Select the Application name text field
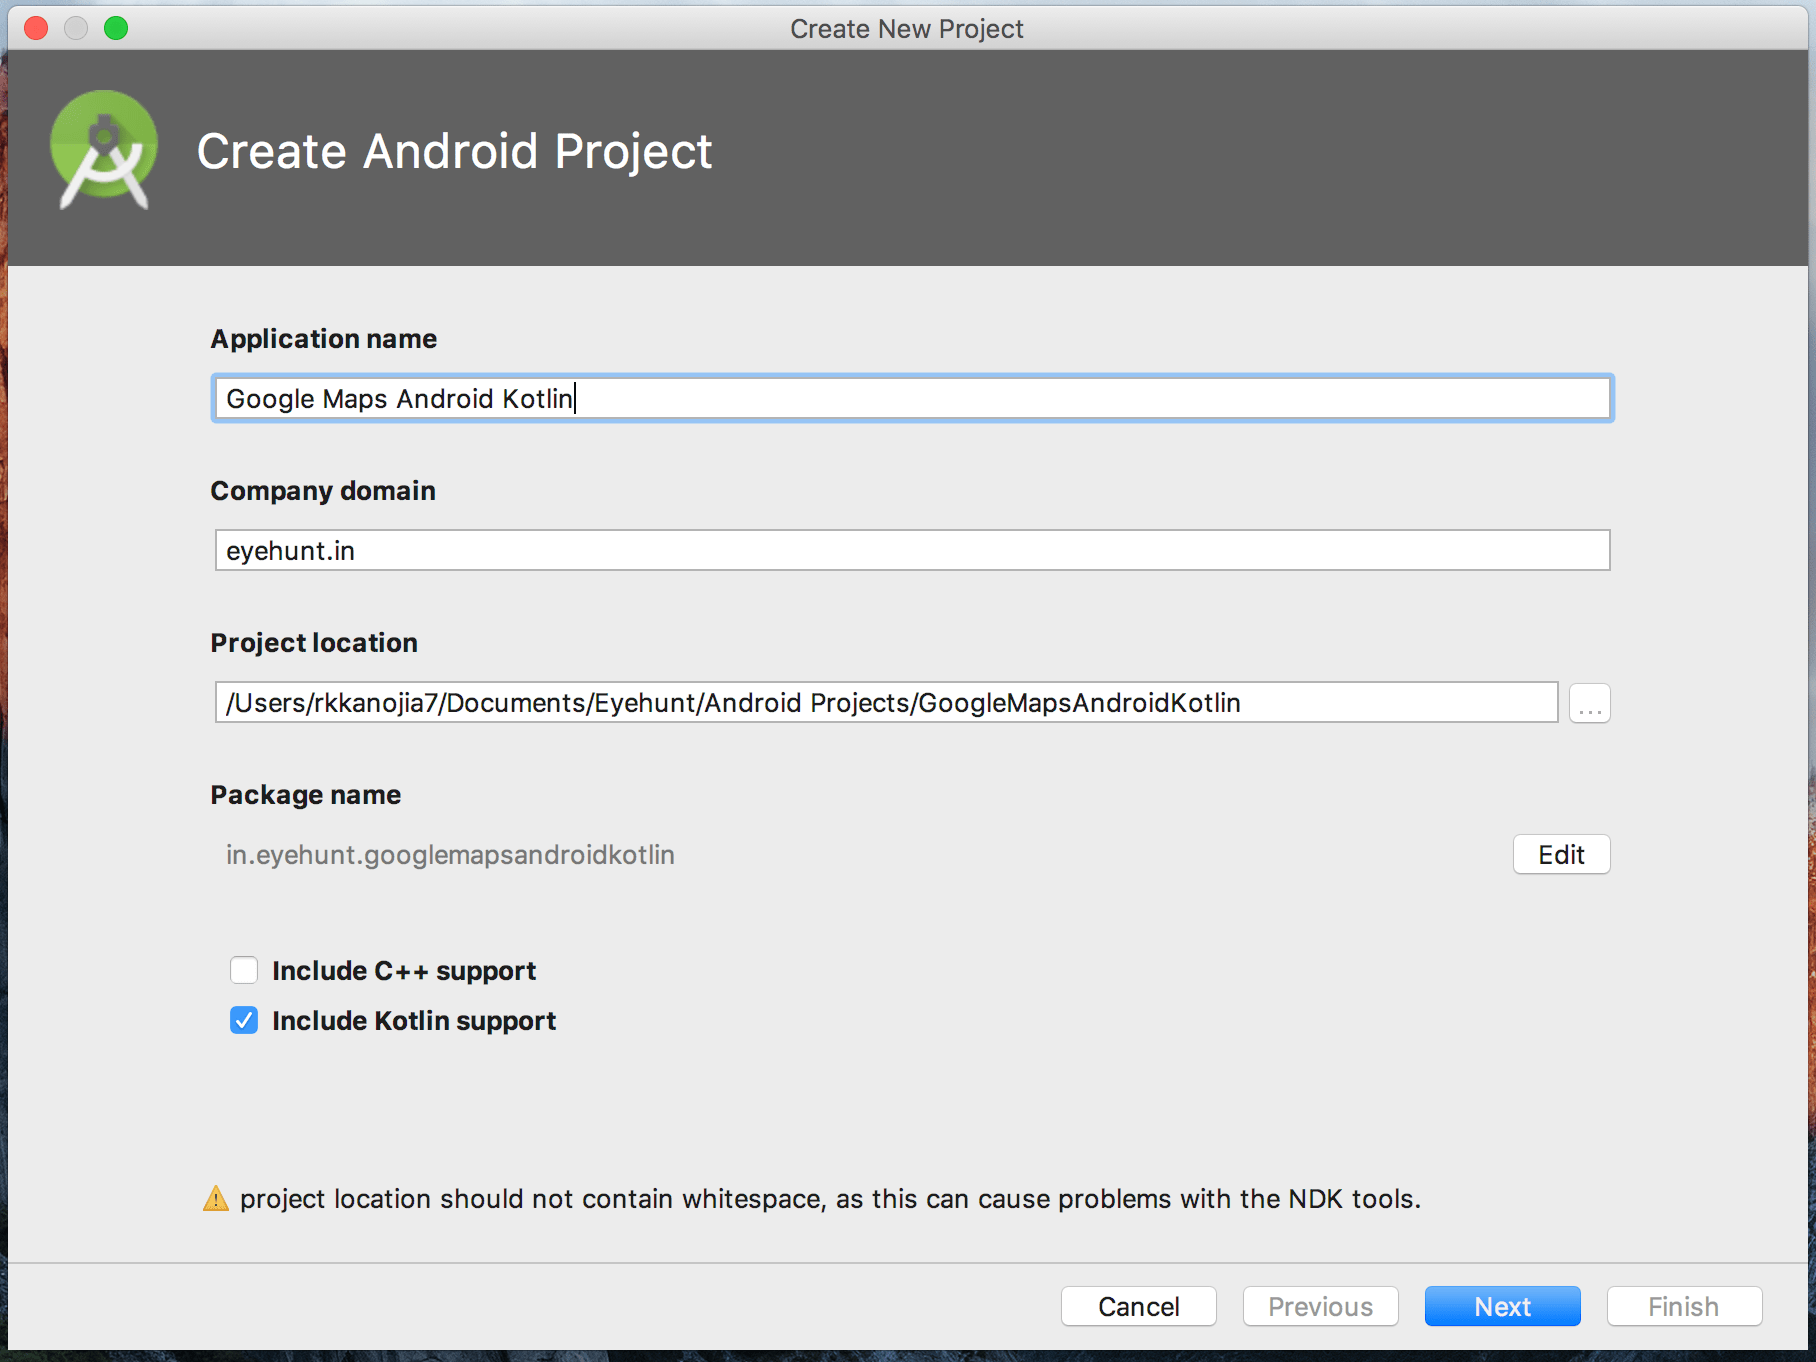 910,398
